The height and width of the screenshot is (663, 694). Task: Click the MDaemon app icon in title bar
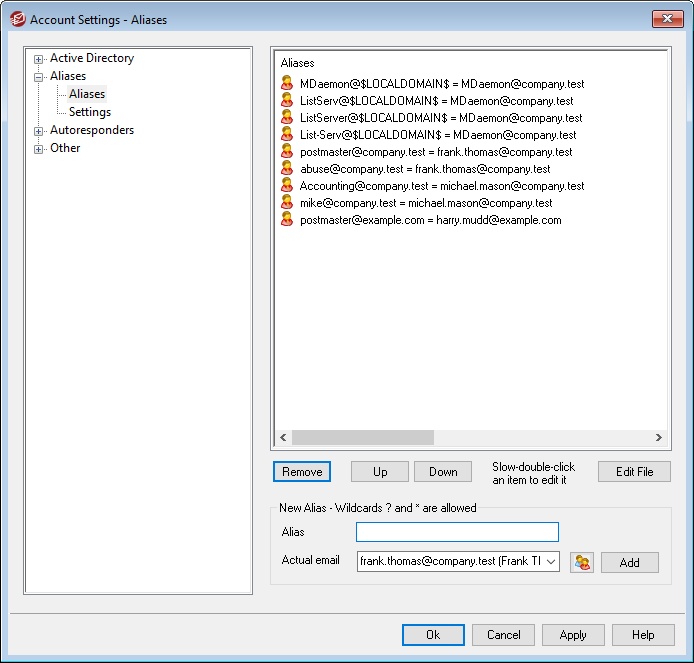click(x=17, y=19)
